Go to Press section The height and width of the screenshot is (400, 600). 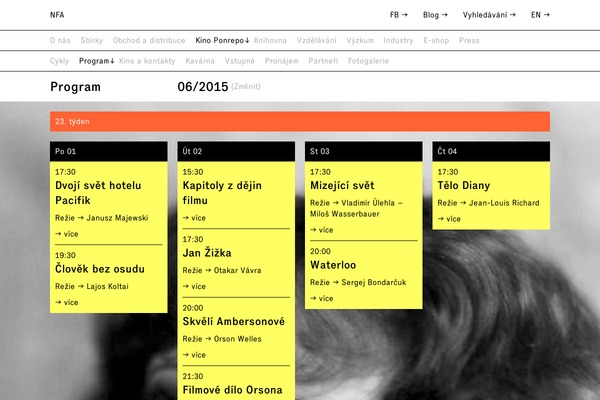click(x=469, y=40)
